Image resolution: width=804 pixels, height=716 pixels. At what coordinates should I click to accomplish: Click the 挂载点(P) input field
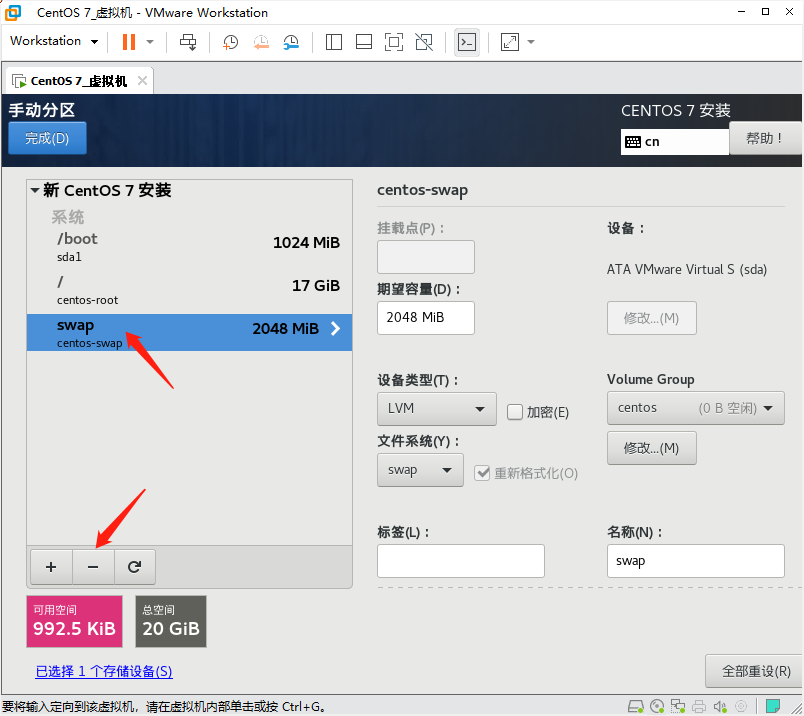pos(426,257)
